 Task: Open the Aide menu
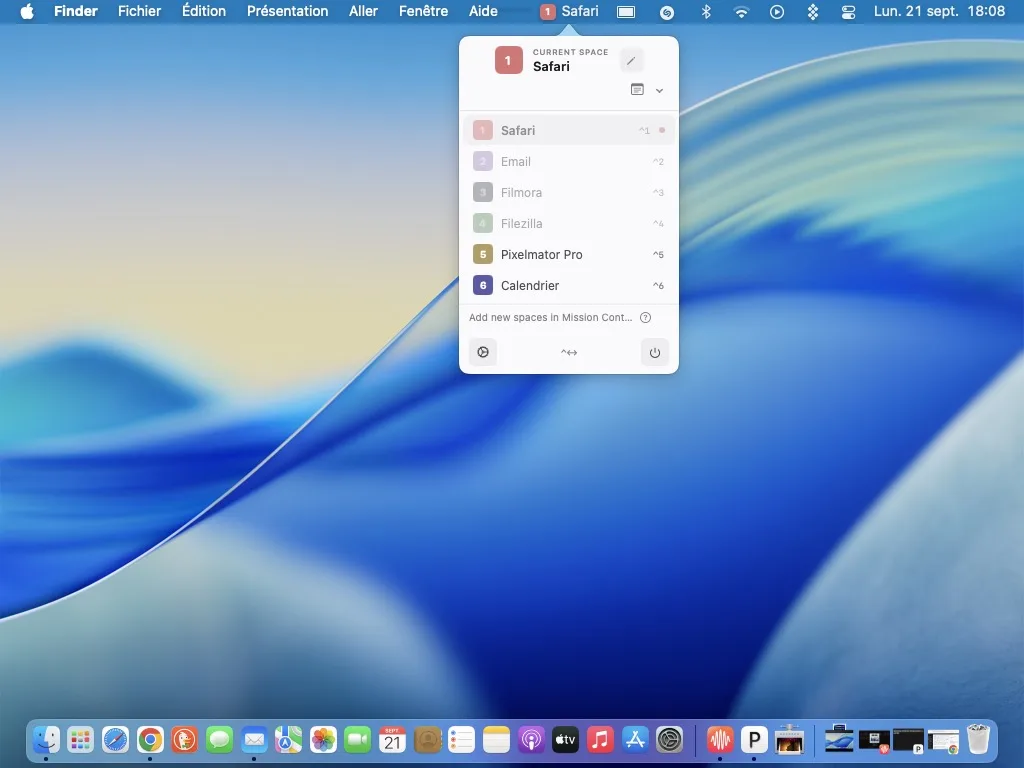click(x=483, y=11)
